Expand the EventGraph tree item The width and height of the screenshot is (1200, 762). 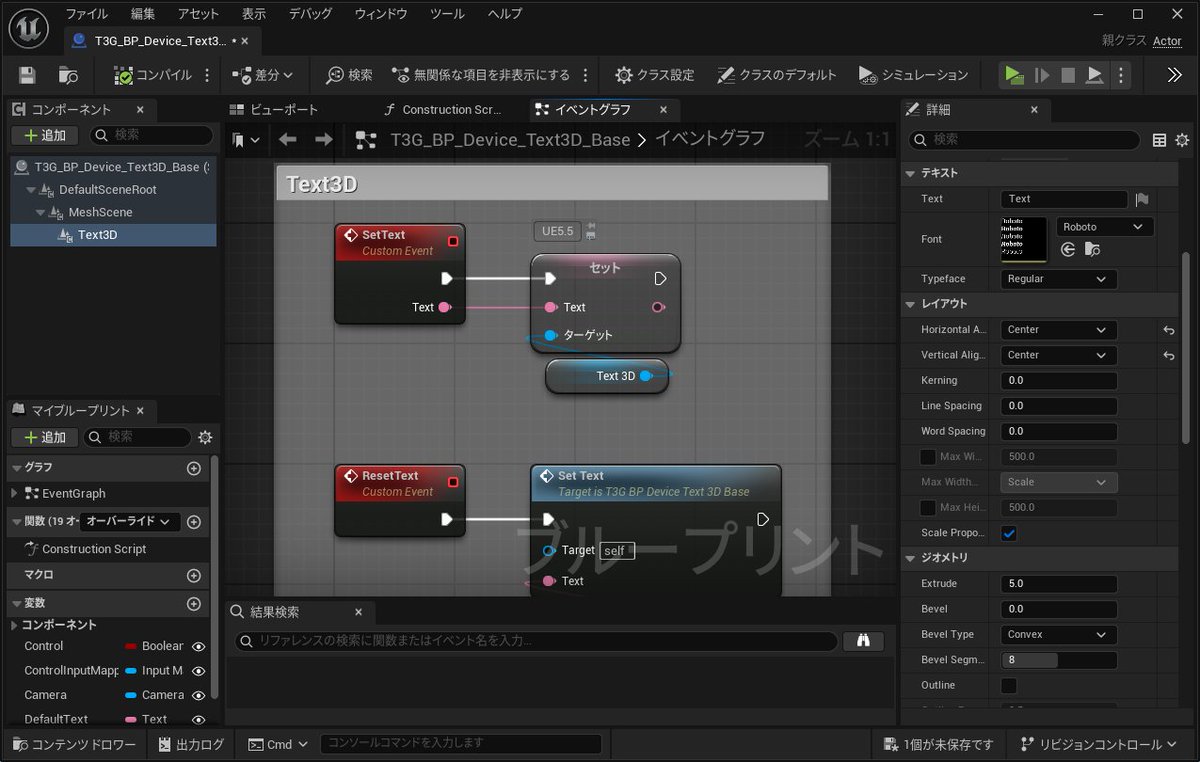point(14,493)
